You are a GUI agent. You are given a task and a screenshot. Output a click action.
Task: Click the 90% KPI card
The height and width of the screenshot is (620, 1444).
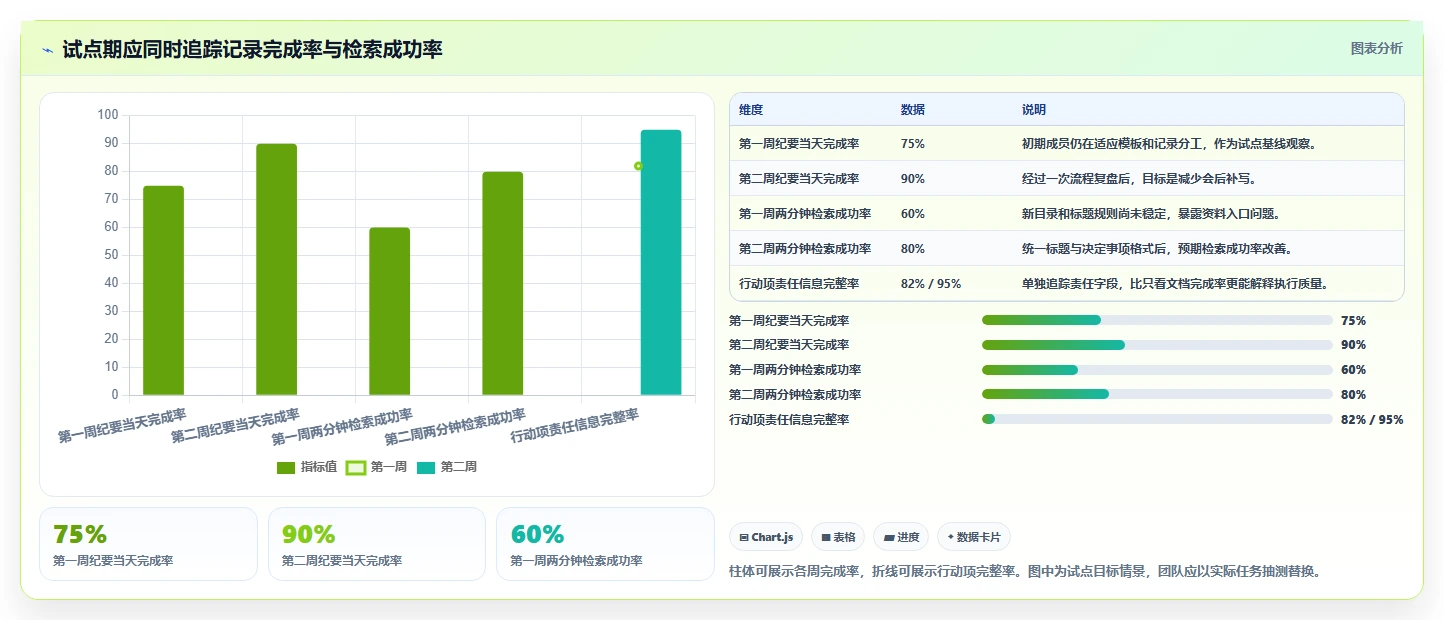[x=377, y=544]
